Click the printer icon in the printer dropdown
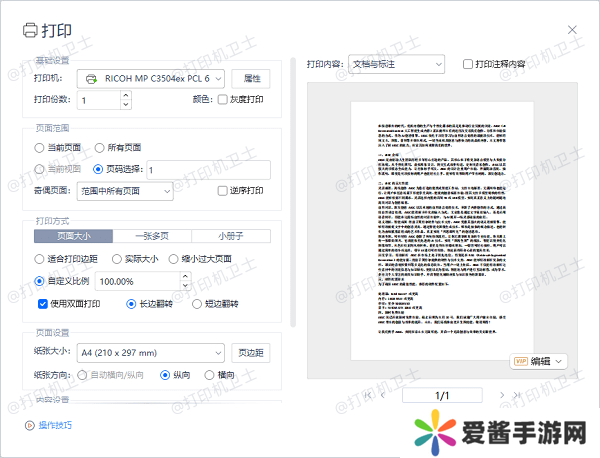 93,78
